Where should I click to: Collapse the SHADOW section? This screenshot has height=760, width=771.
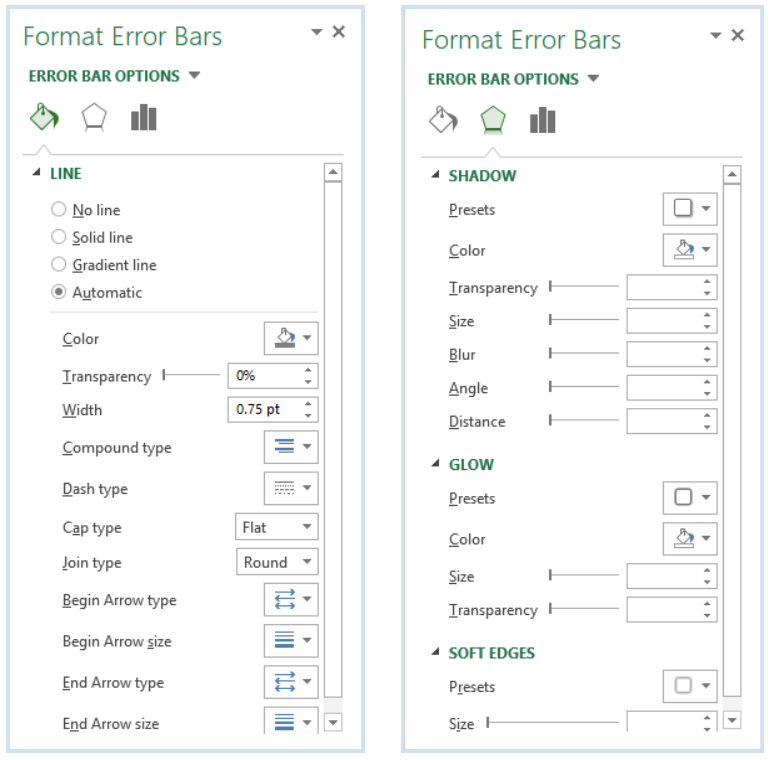435,175
